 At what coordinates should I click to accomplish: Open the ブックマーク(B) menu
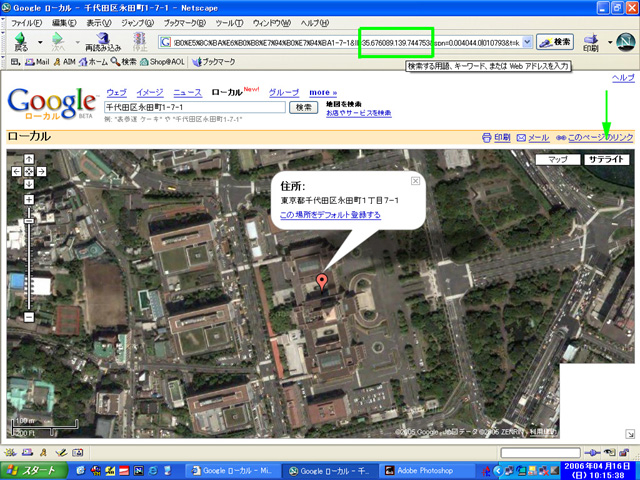(x=185, y=23)
